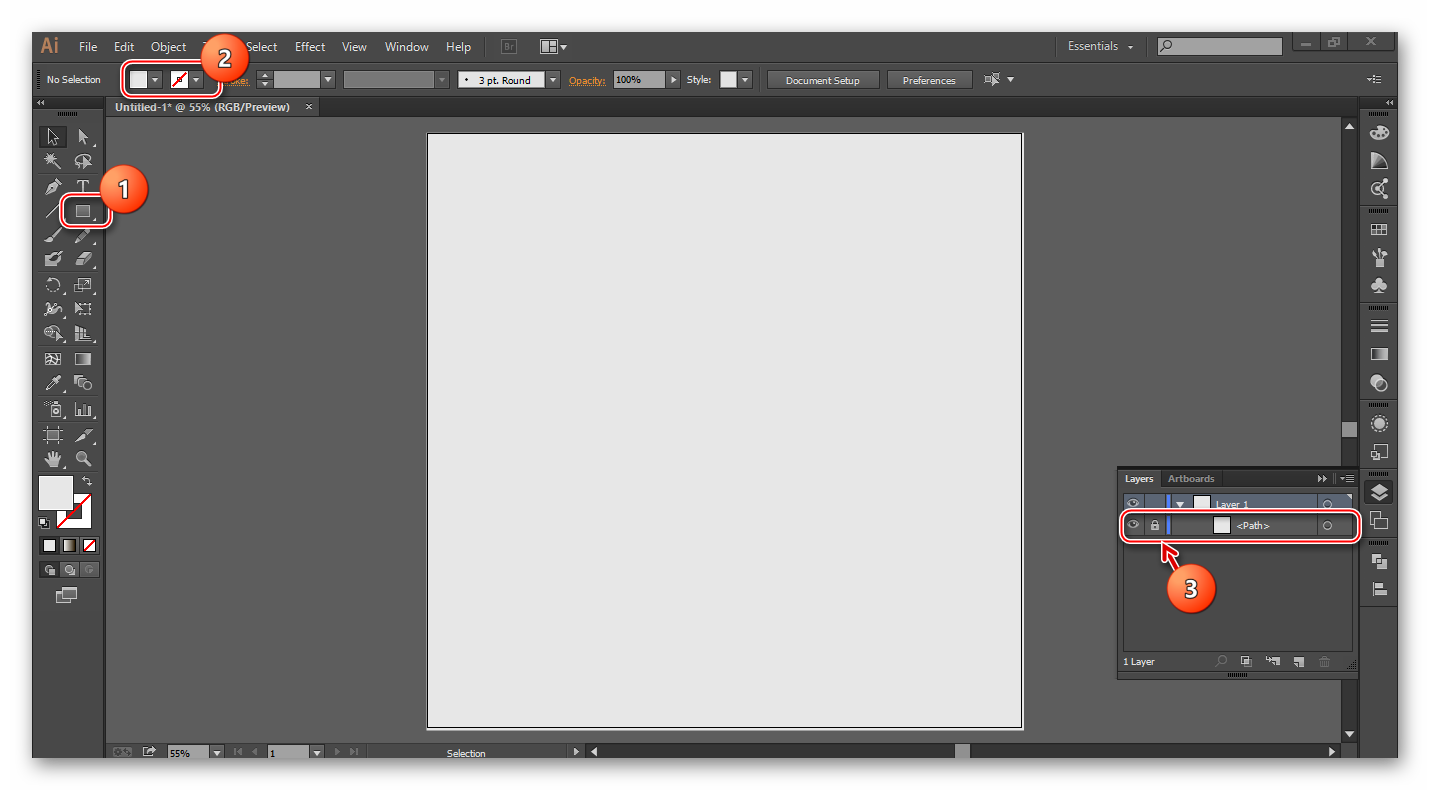1430x790 pixels.
Task: Toggle visibility of Layer 1
Action: (1133, 504)
